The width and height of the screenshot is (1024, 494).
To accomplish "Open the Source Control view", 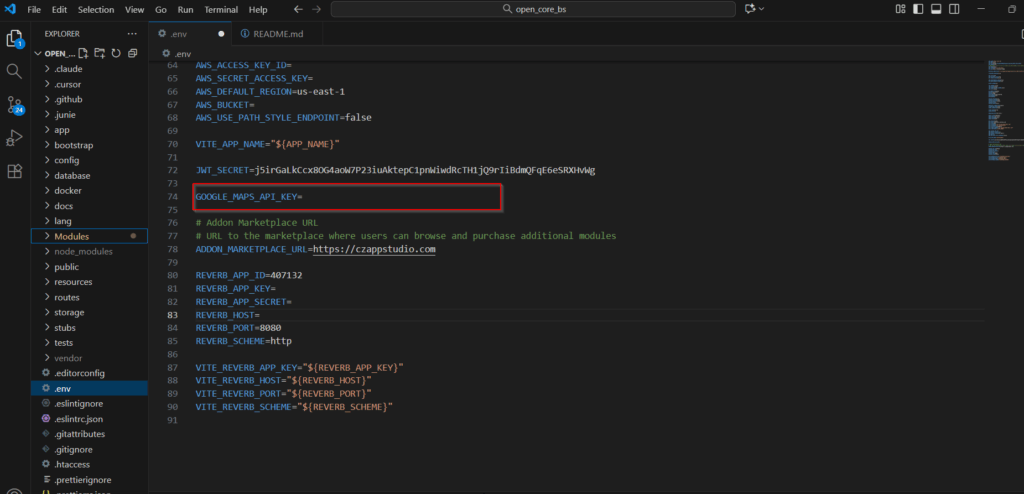I will (14, 104).
